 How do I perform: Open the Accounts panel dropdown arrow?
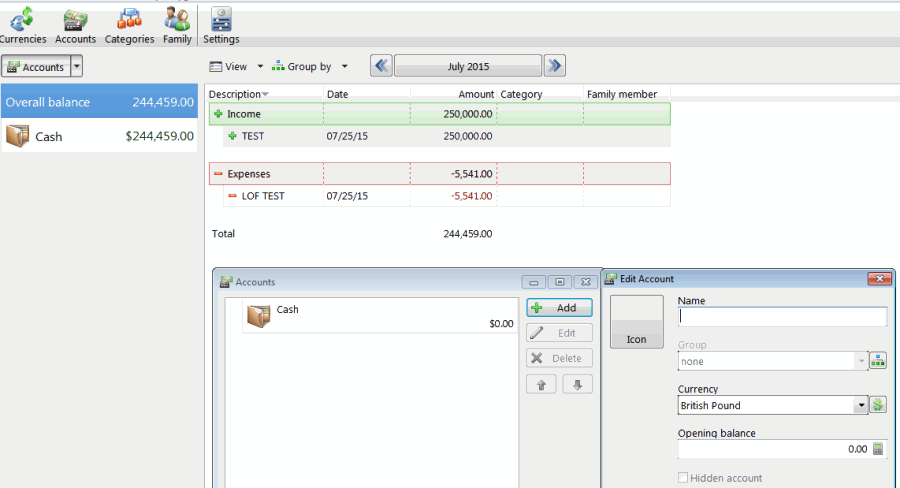point(76,67)
